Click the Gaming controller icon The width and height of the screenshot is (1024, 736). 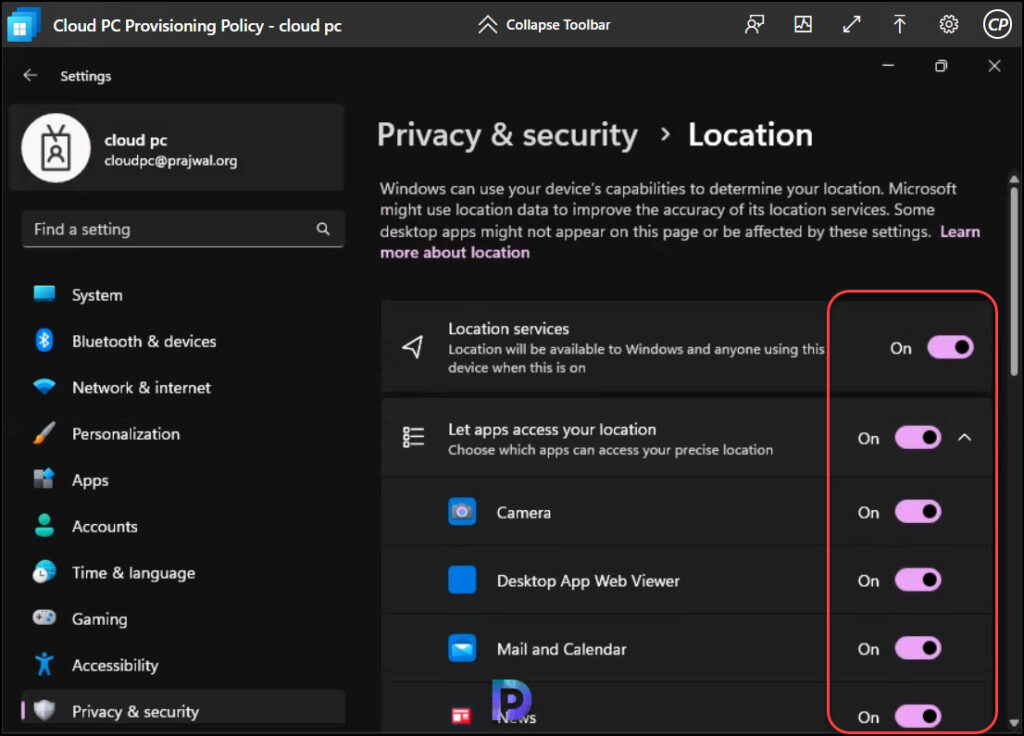click(44, 617)
